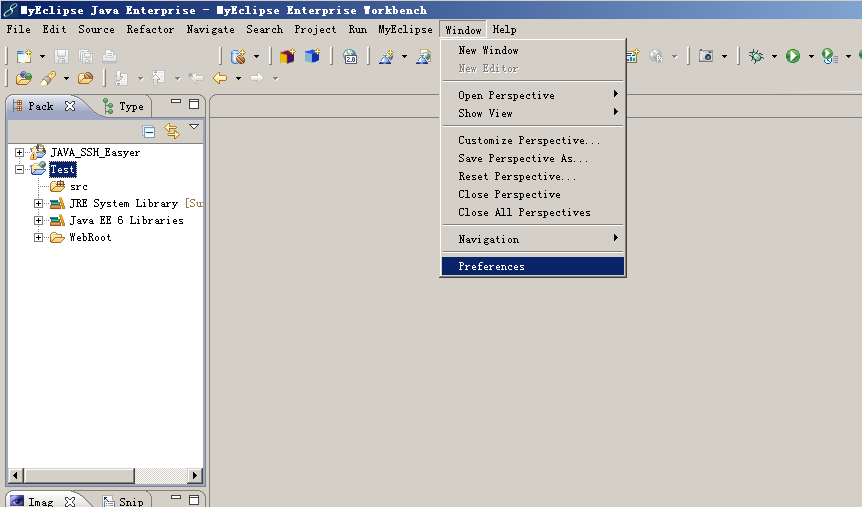
Task: Select Customize Perspective... menu entry
Action: [x=533, y=140]
